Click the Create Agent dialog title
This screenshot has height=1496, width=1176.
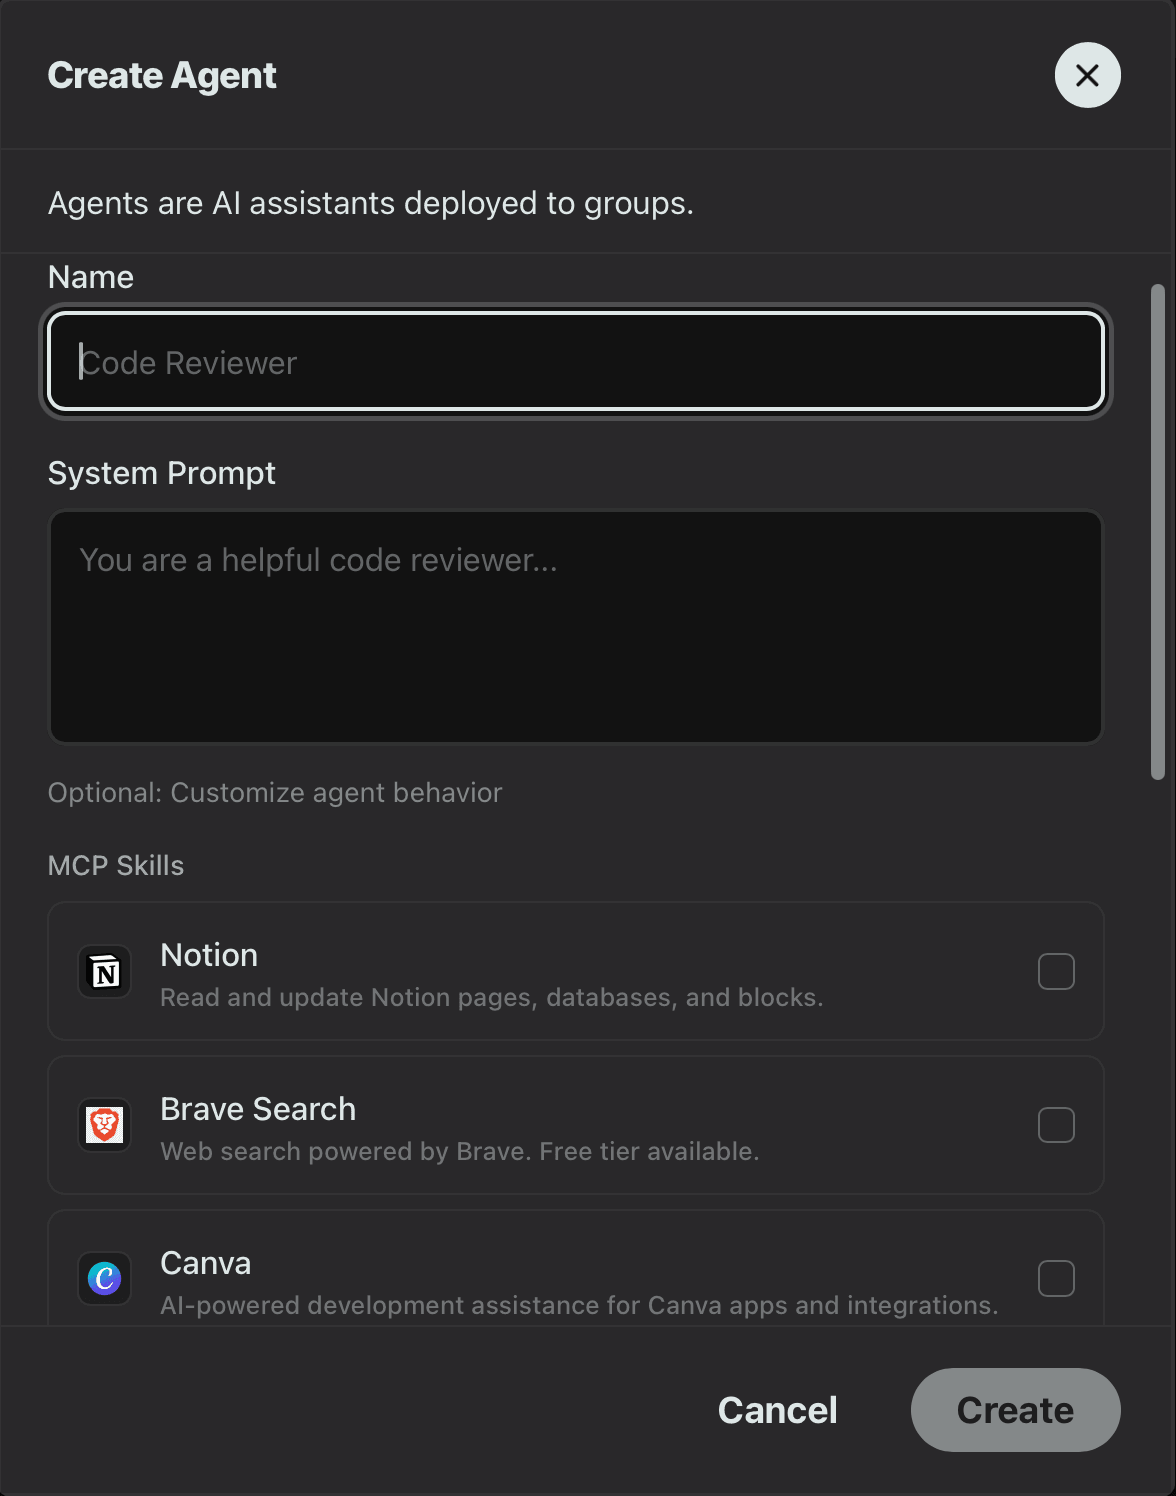pos(161,75)
